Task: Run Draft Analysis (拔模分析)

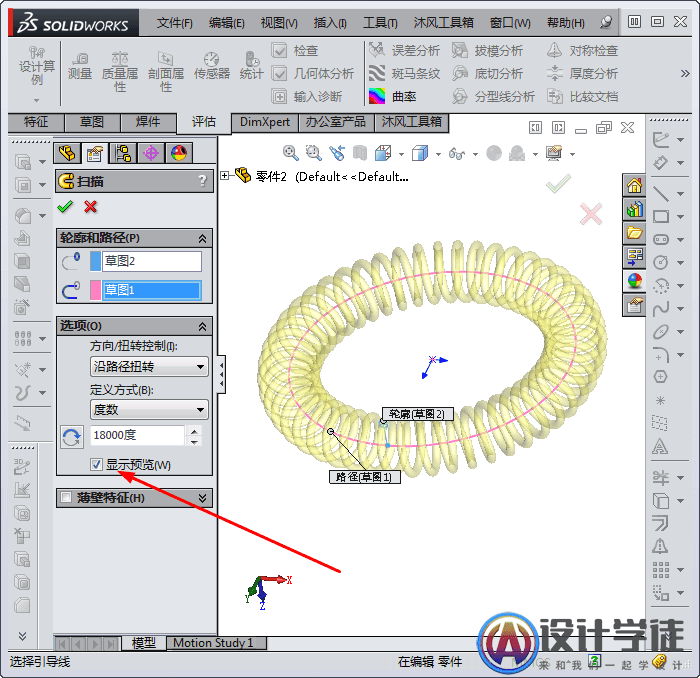Action: click(x=487, y=50)
